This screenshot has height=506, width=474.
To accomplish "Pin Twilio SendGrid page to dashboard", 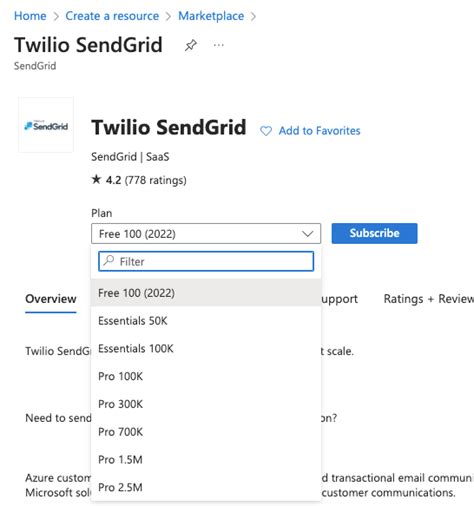I will pyautogui.click(x=191, y=45).
